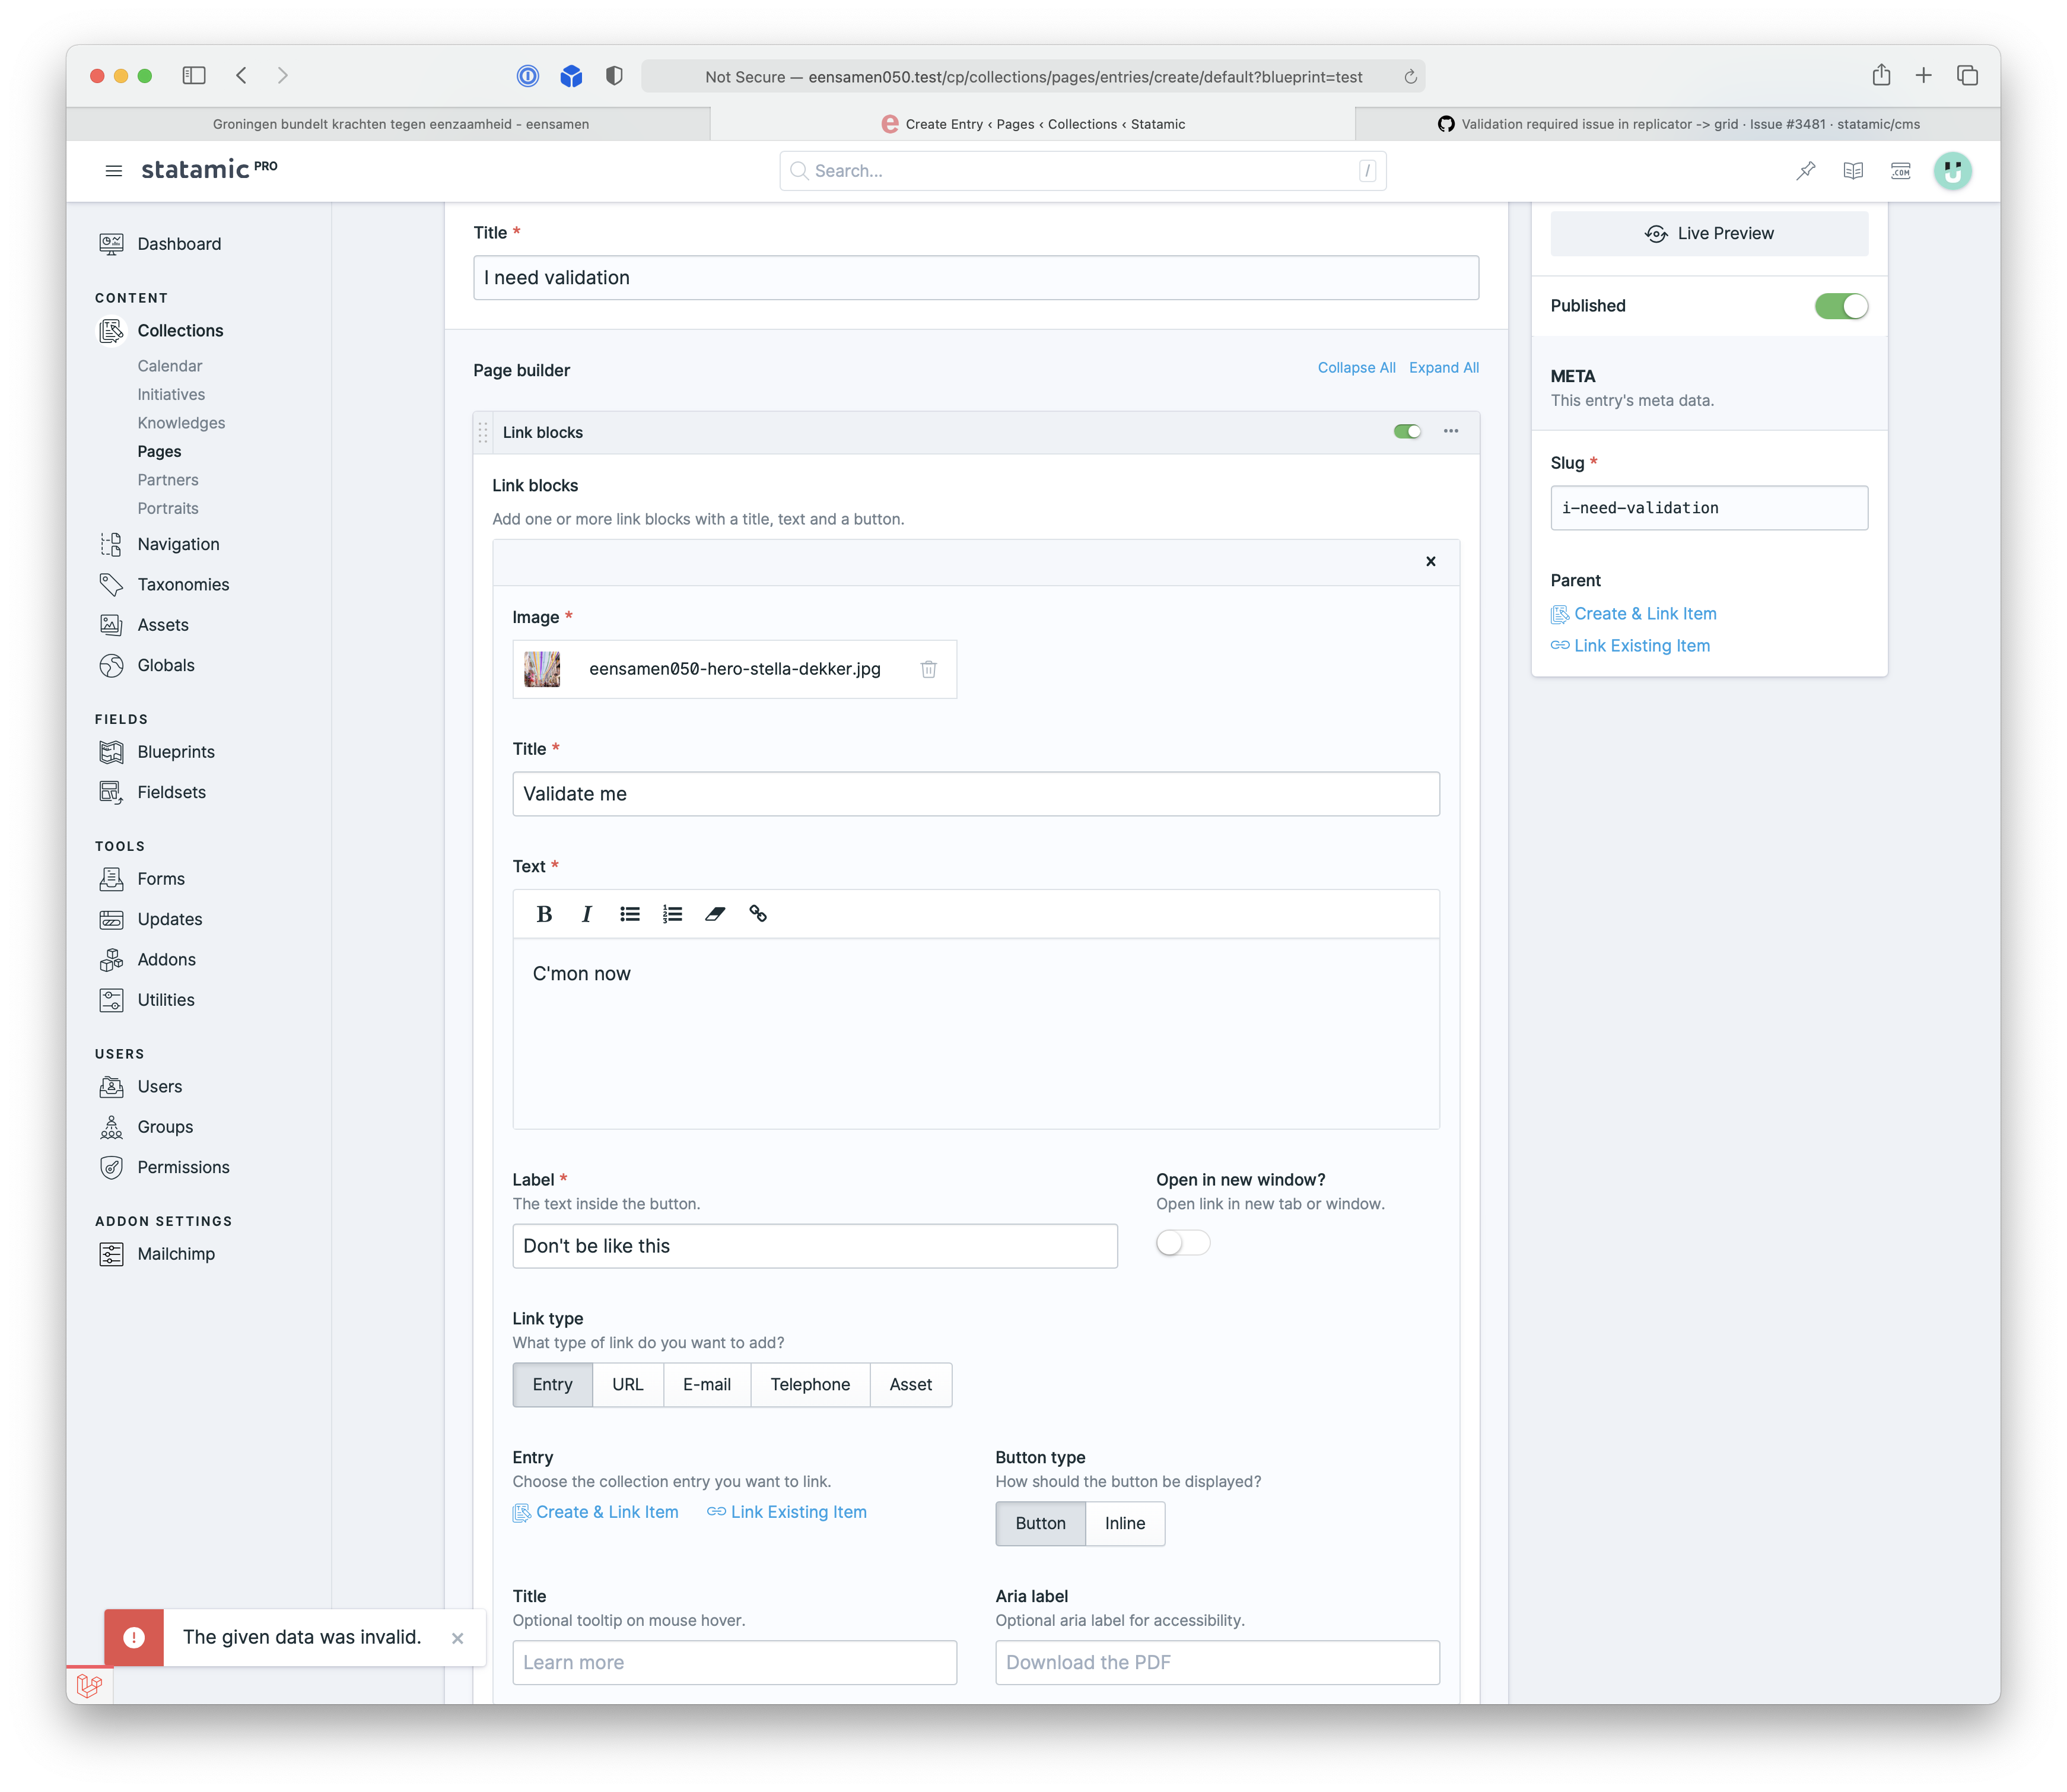Click the hero image thumbnail
Viewport: 2067px width, 1792px height.
(x=542, y=669)
